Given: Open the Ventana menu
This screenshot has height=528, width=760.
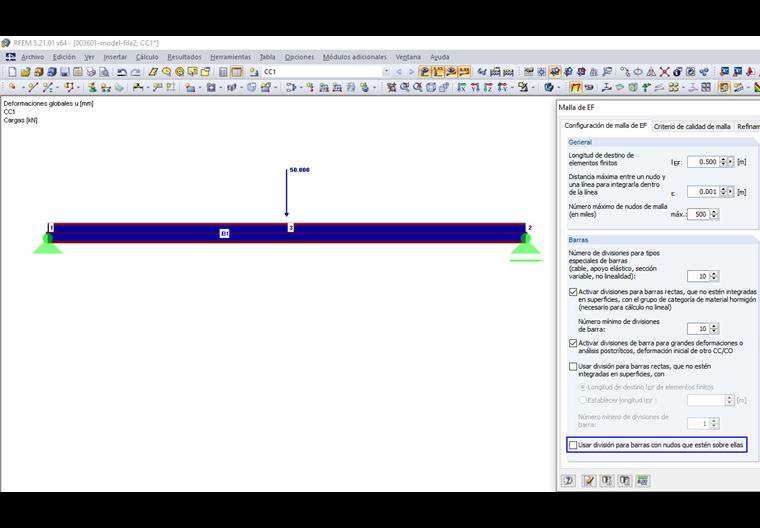Looking at the screenshot, I should 408,57.
